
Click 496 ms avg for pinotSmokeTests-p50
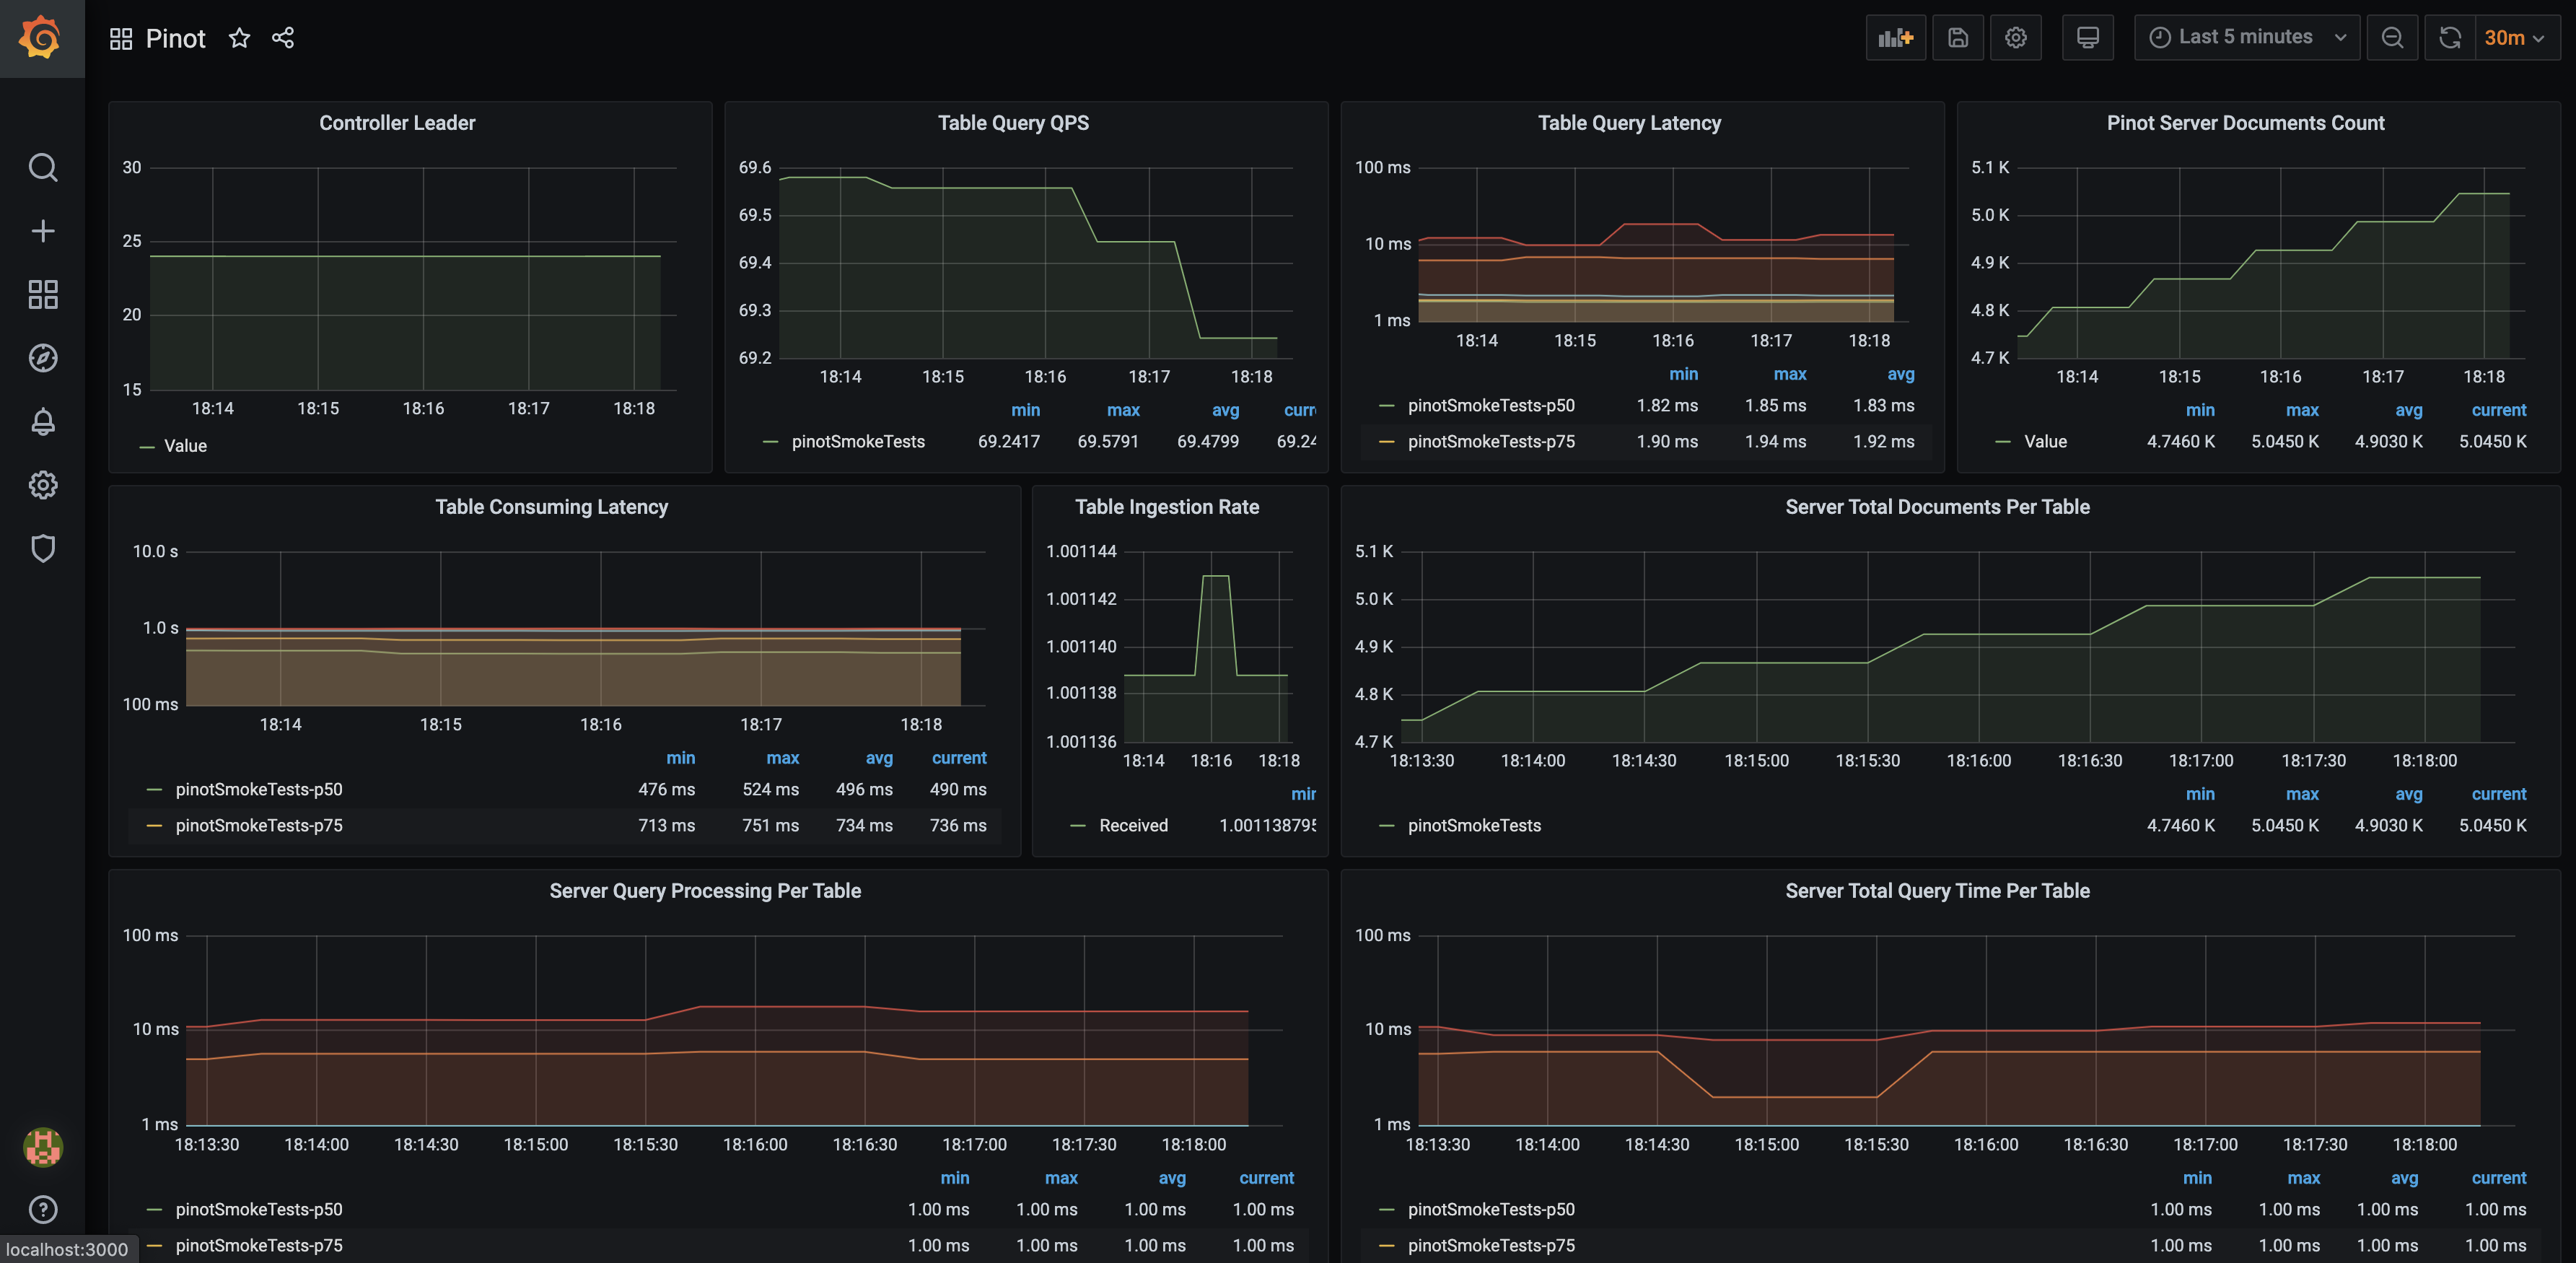point(864,790)
